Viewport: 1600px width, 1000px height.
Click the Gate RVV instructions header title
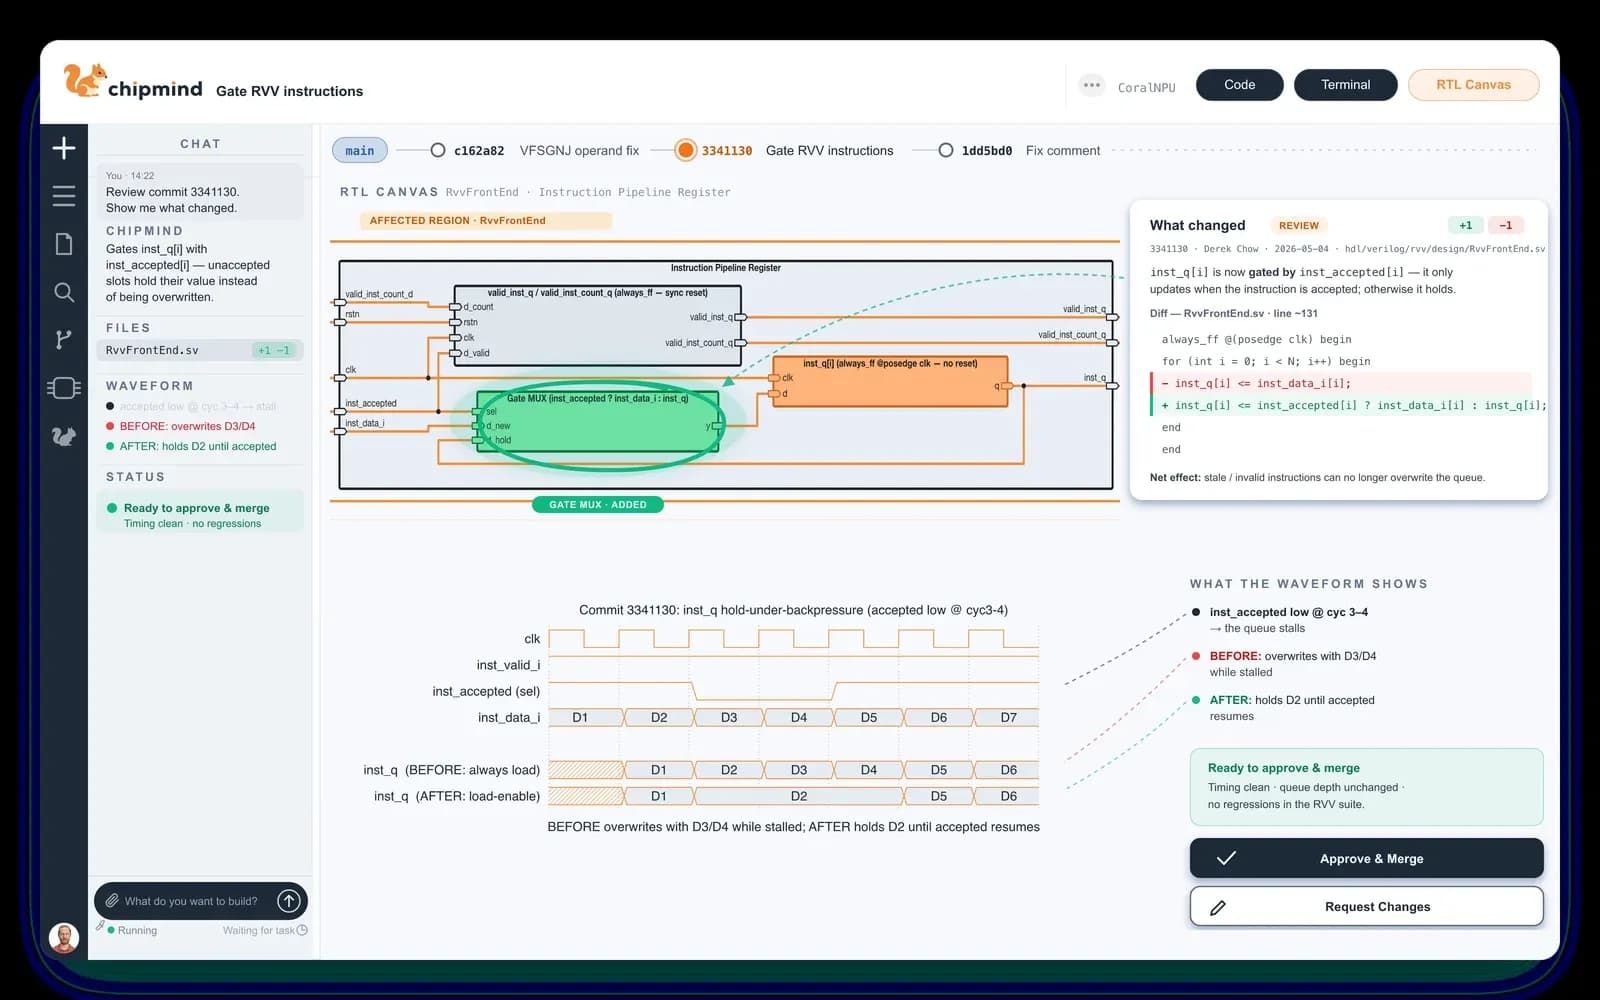tap(289, 91)
